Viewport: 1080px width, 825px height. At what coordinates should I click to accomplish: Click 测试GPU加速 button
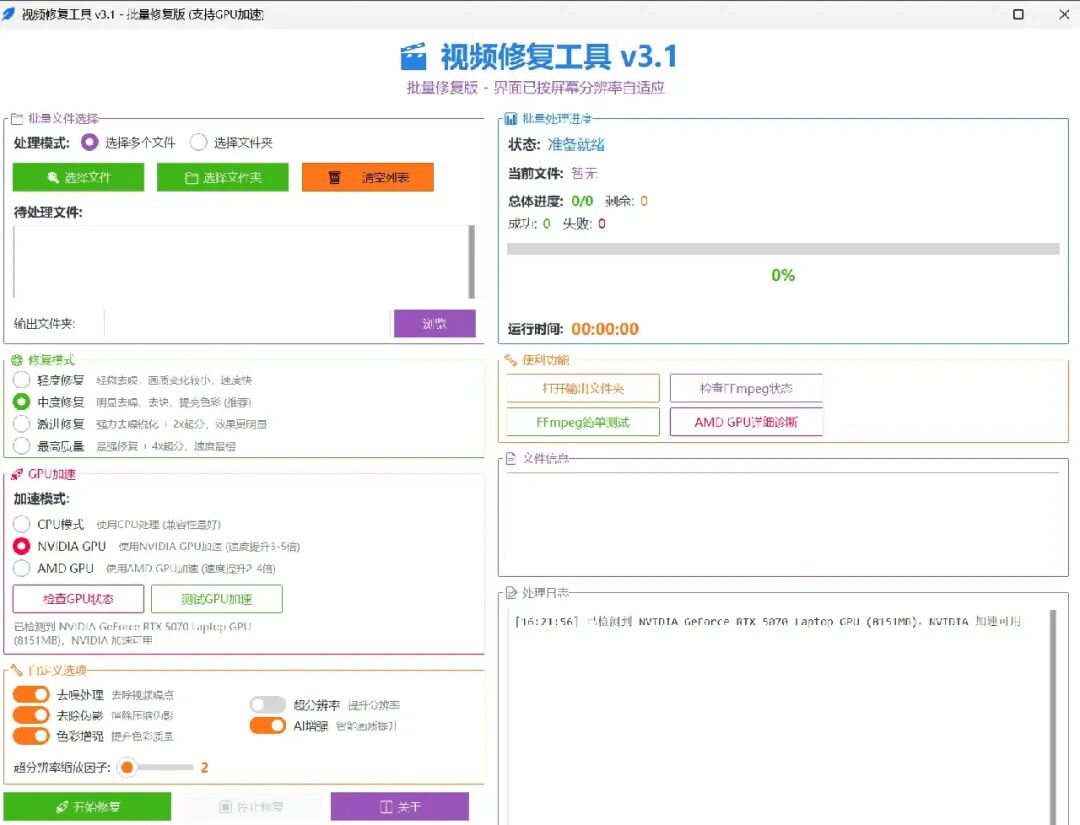[x=217, y=599]
